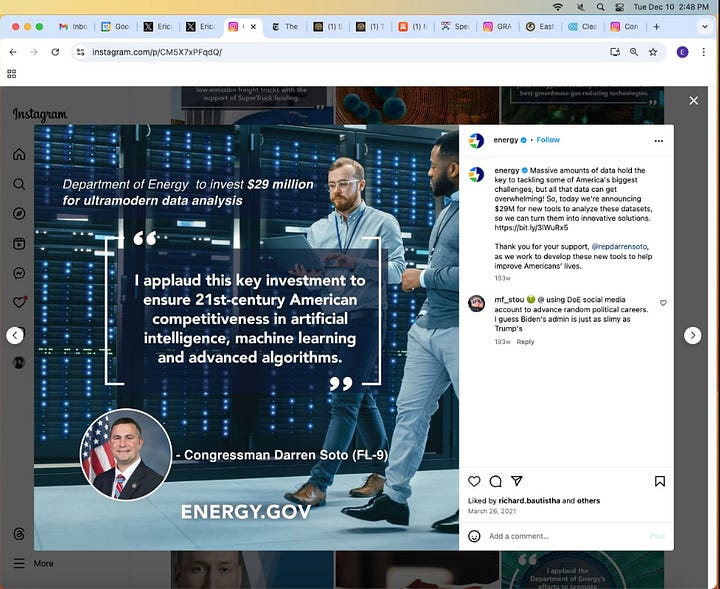Screen dimensions: 720x589
Task: Click the Instagram logo wordmark
Action: coord(39,114)
